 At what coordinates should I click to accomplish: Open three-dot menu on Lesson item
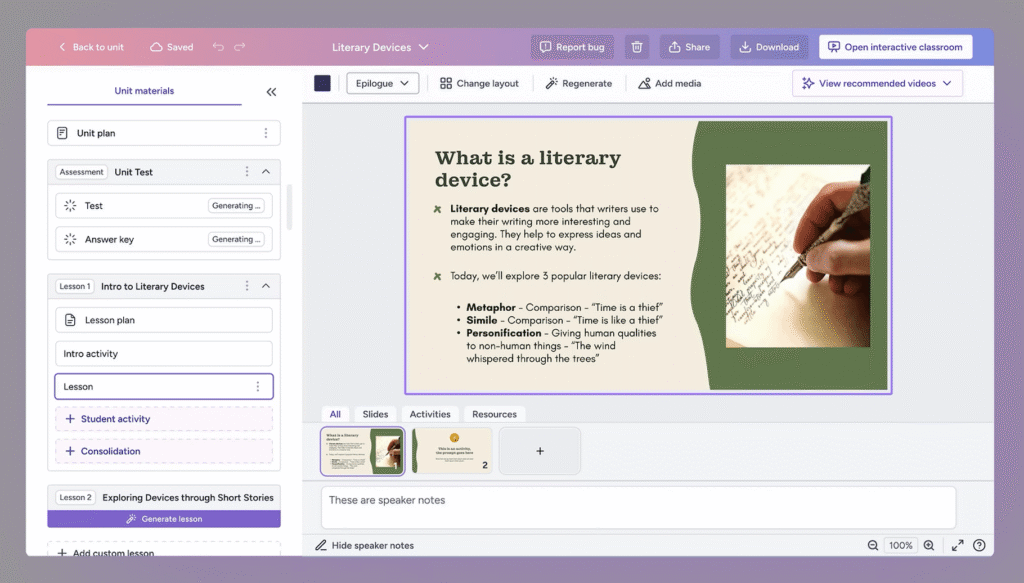258,386
